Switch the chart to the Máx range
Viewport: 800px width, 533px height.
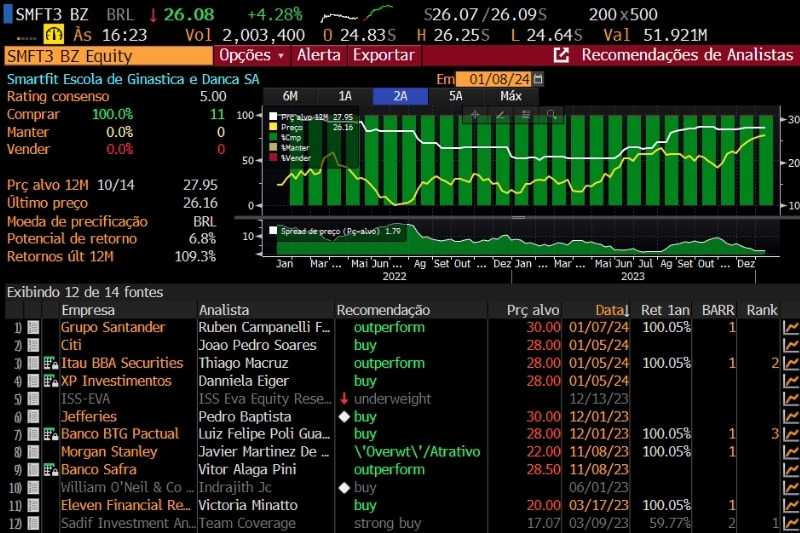[511, 96]
